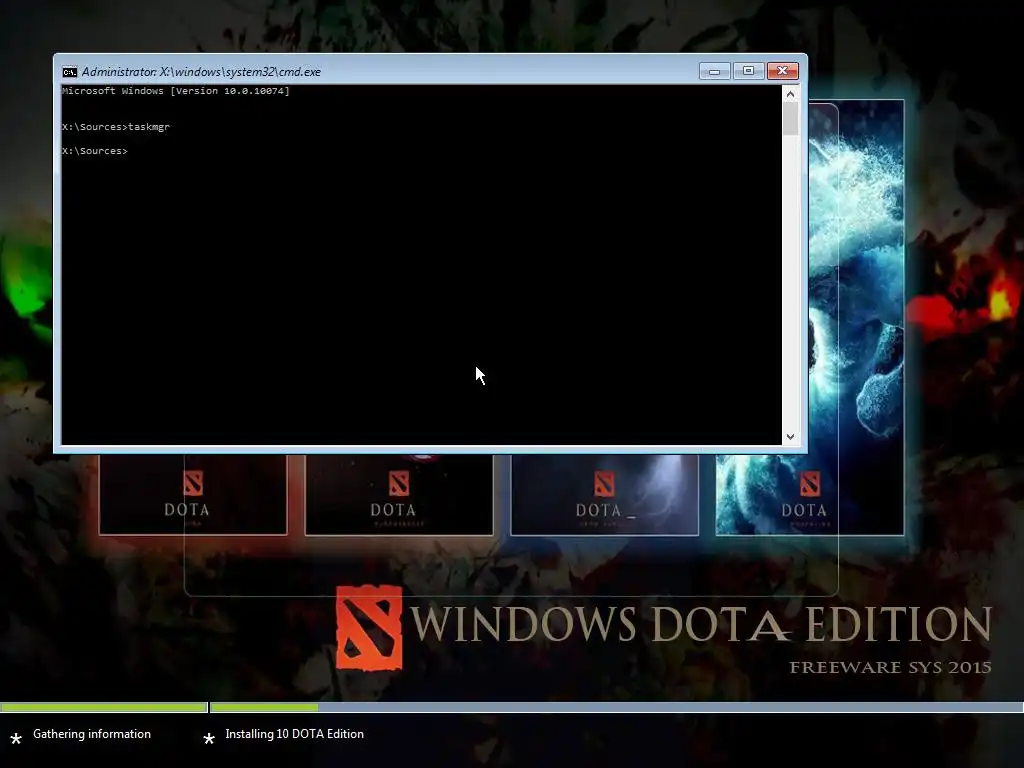
Task: Click the cmd scrollbar down arrow
Action: click(x=790, y=436)
